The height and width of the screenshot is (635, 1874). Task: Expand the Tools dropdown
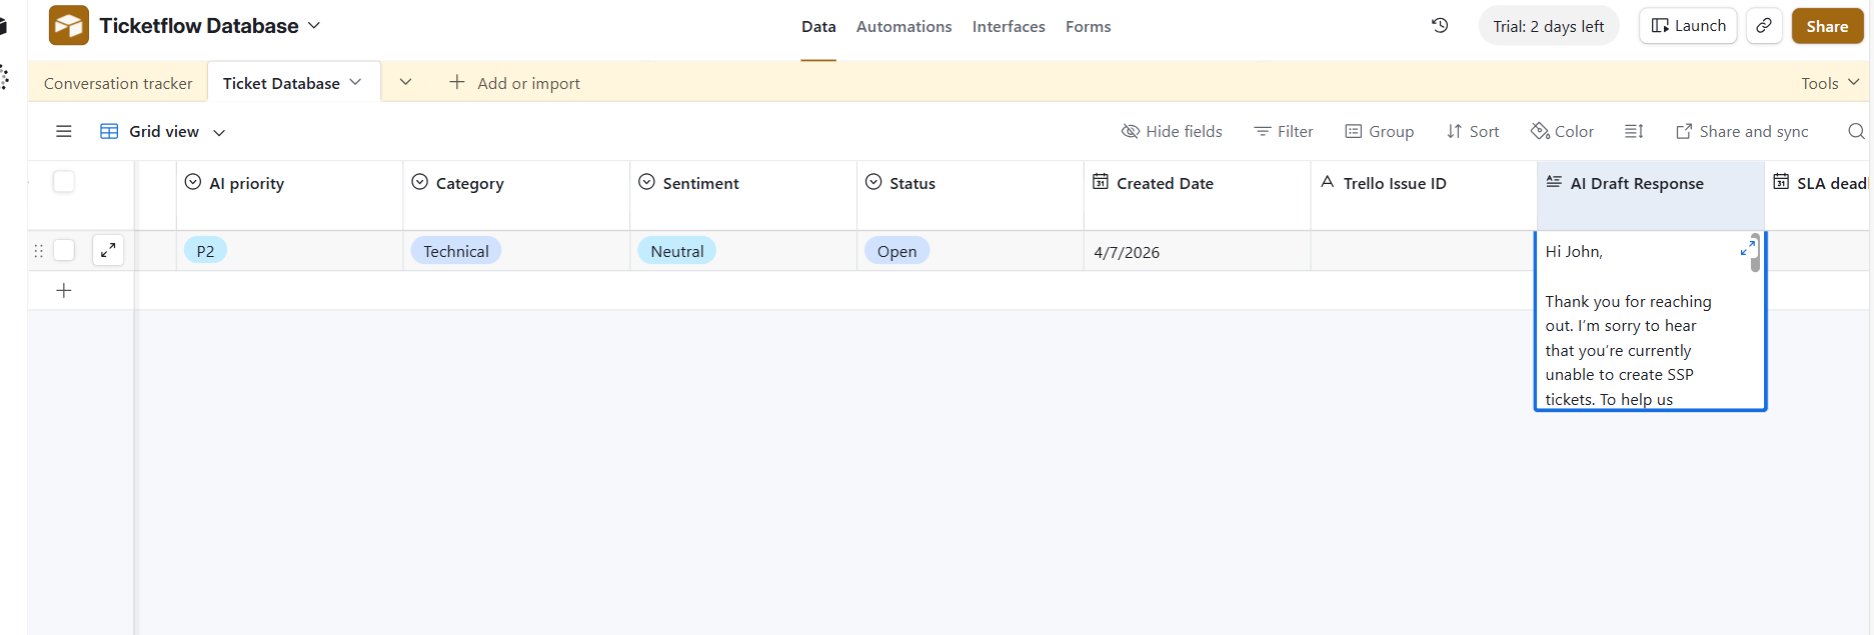[1830, 83]
